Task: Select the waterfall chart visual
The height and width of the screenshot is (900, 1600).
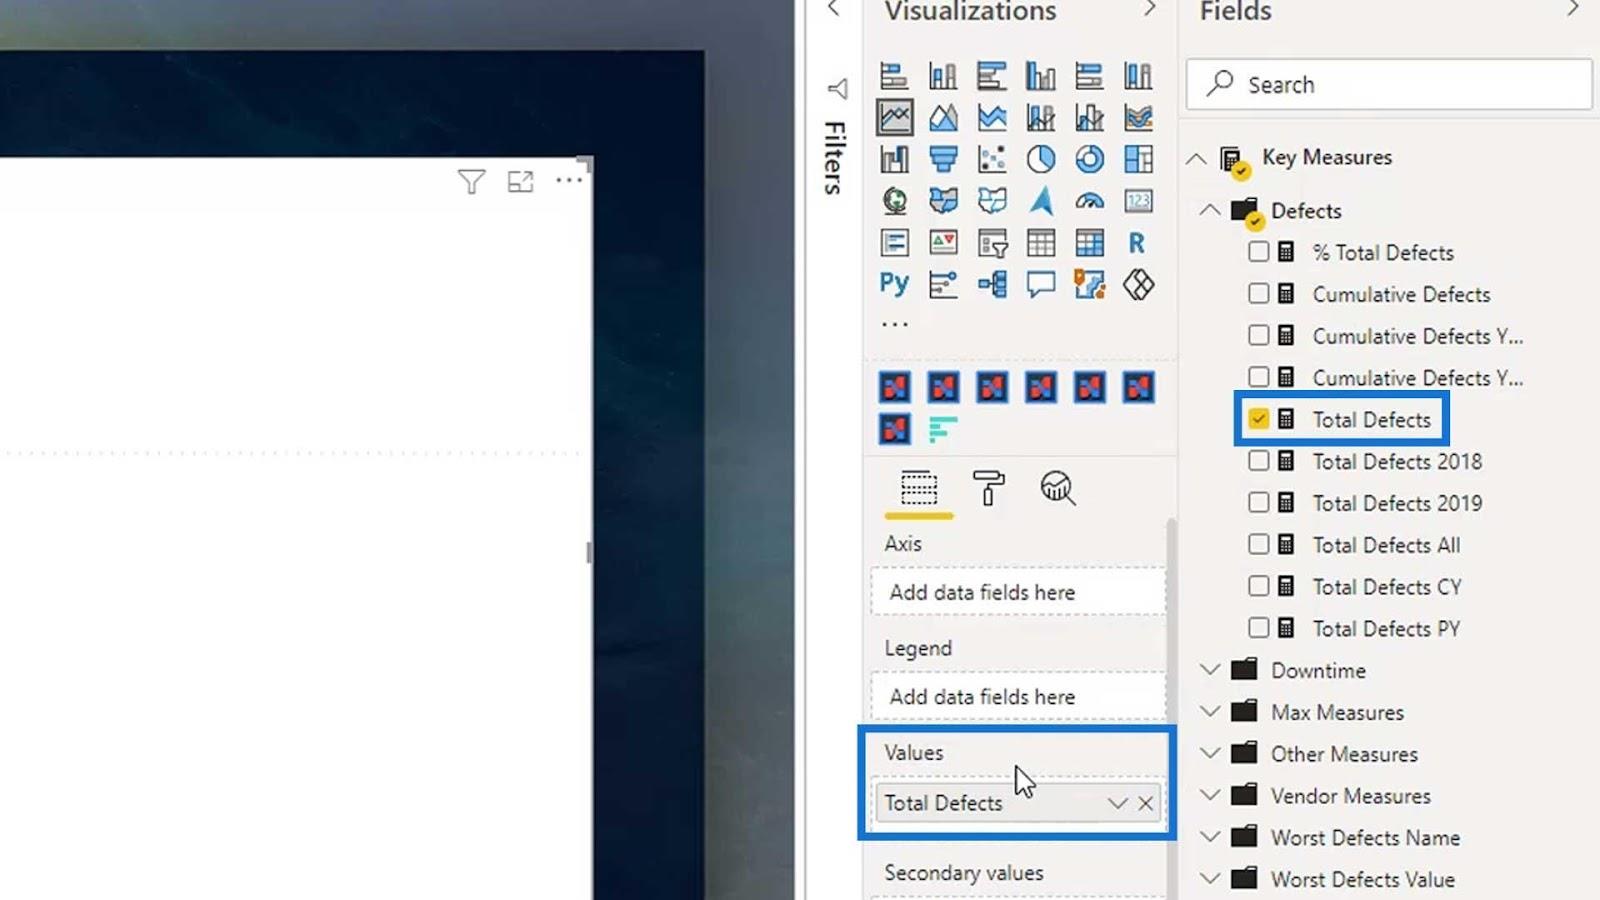Action: 894,159
